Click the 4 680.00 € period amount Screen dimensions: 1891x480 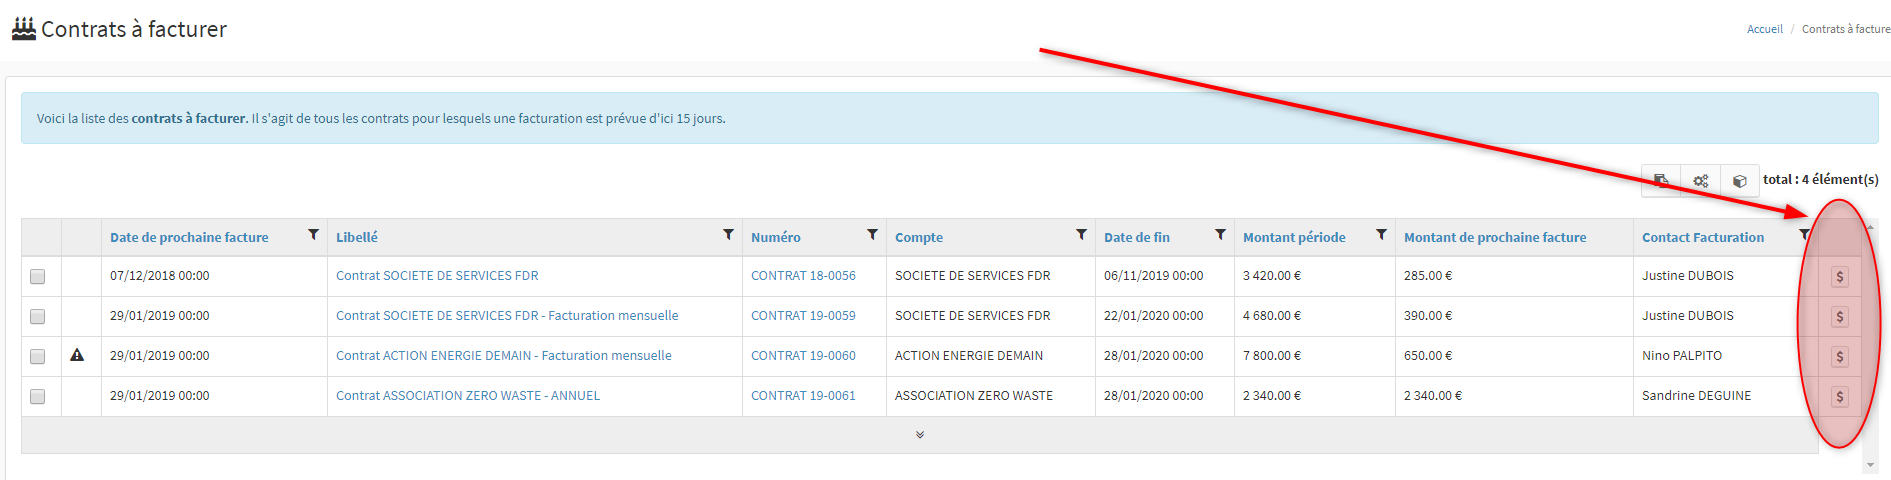[1272, 316]
